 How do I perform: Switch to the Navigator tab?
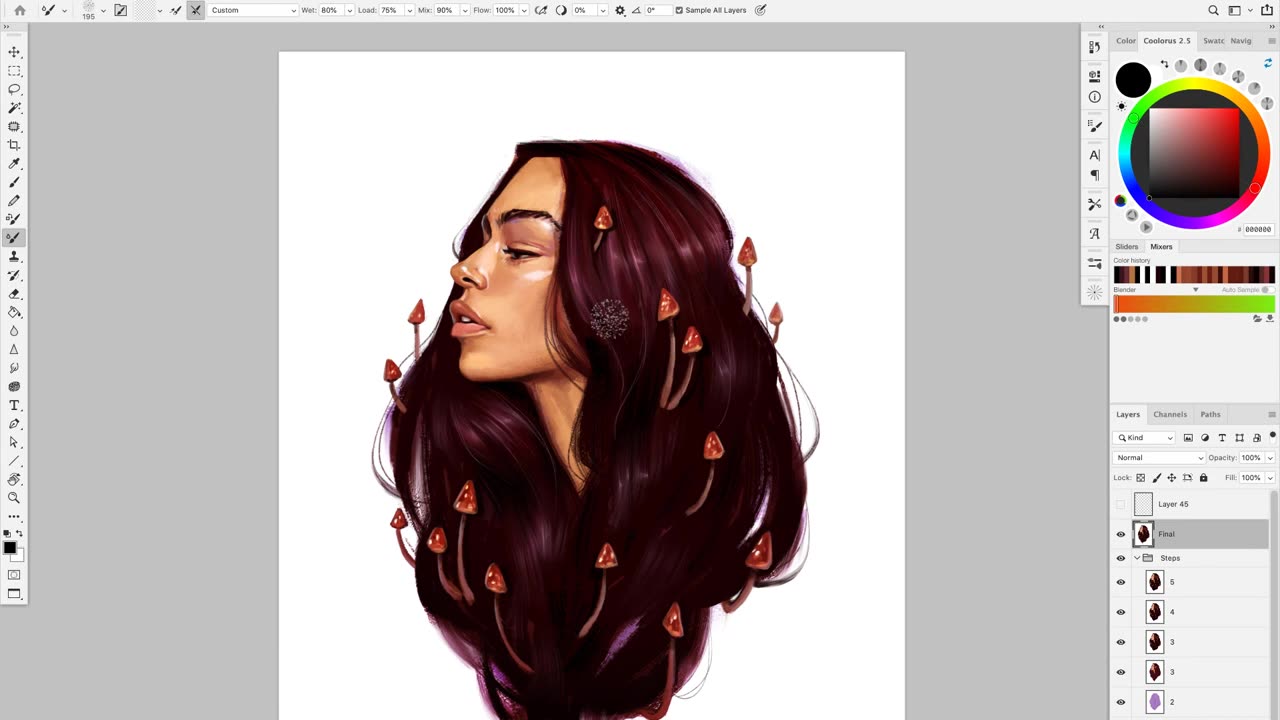pos(1241,41)
